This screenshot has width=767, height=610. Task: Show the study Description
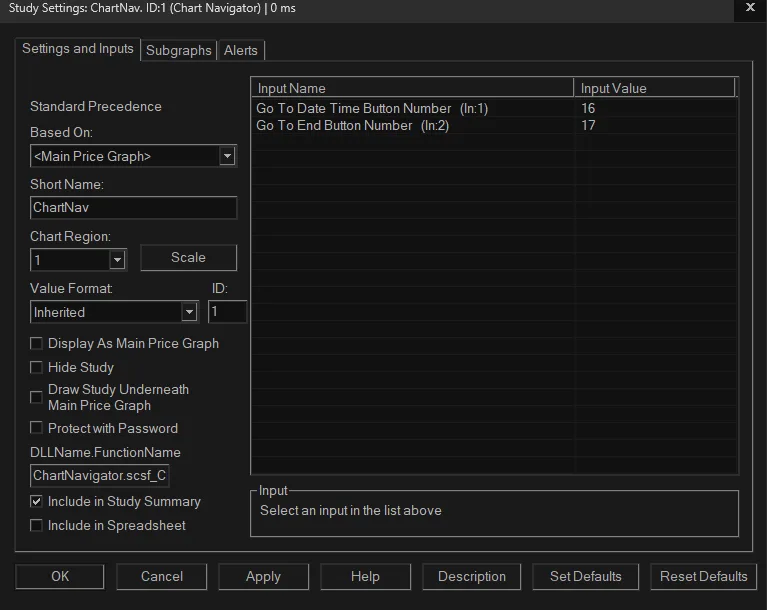click(472, 576)
